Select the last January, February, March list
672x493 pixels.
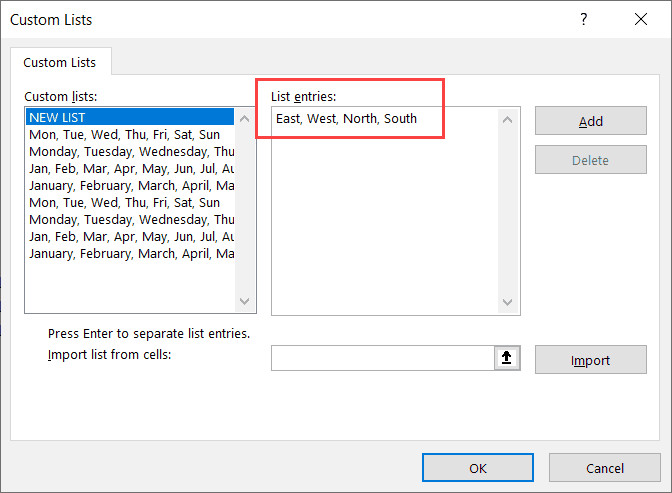(x=130, y=253)
